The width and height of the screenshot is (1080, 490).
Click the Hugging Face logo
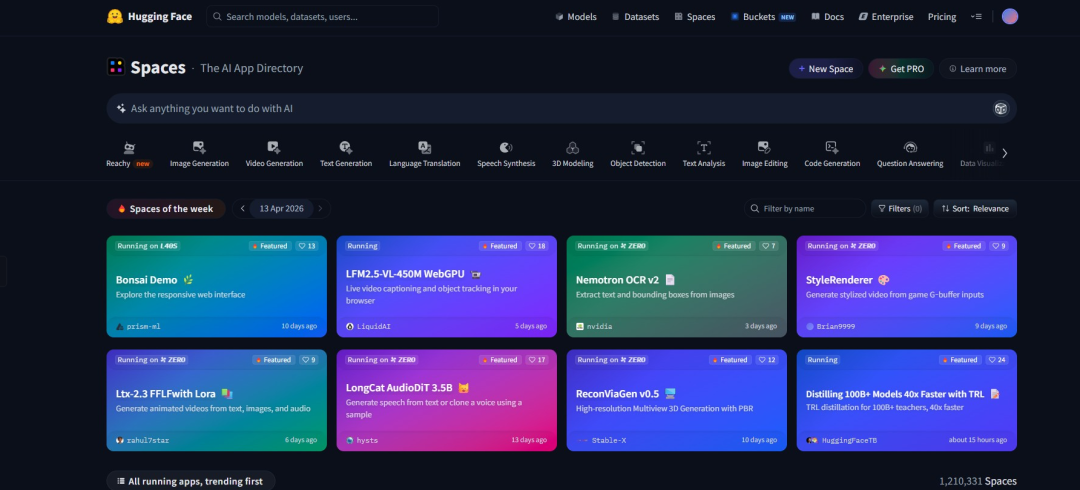point(115,17)
